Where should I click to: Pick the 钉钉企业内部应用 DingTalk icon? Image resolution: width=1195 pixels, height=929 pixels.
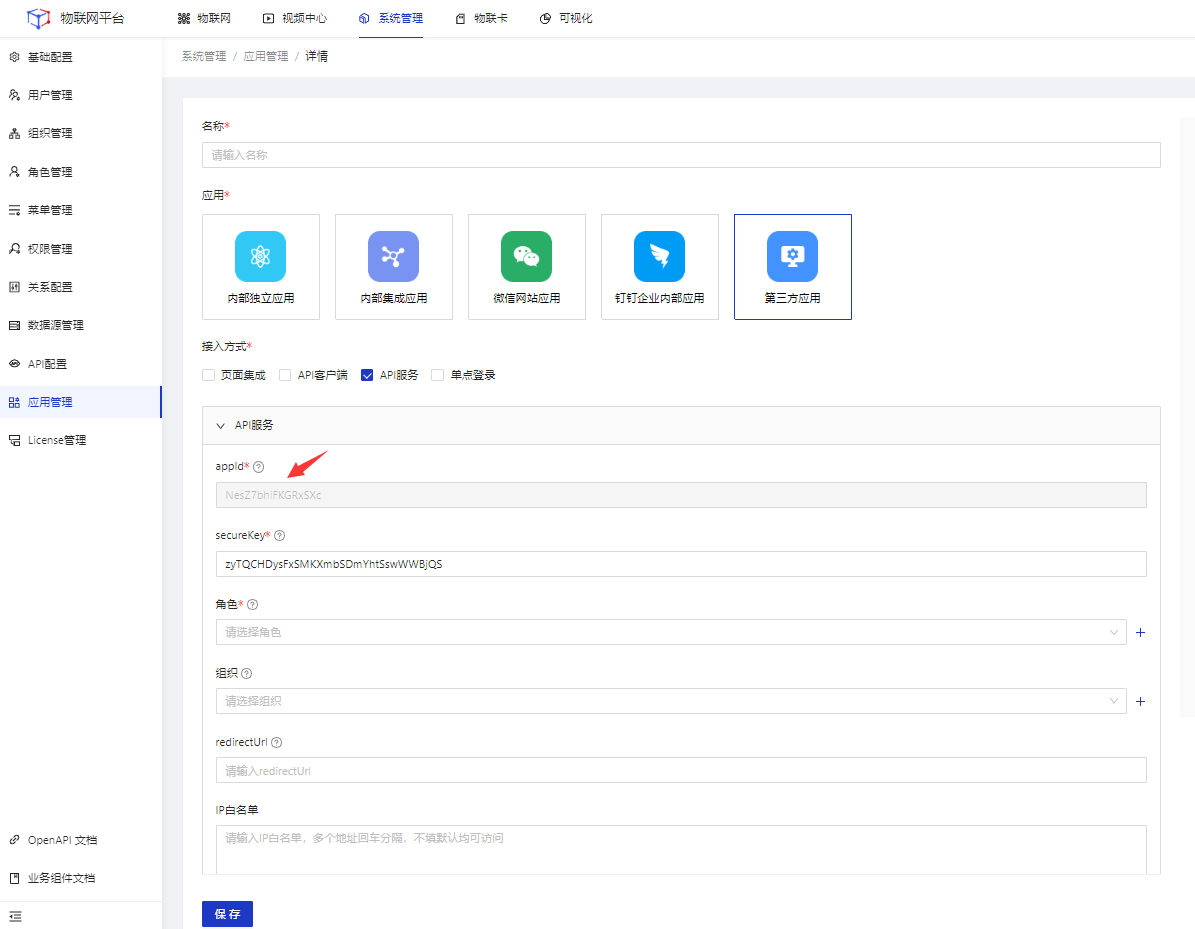coord(659,257)
